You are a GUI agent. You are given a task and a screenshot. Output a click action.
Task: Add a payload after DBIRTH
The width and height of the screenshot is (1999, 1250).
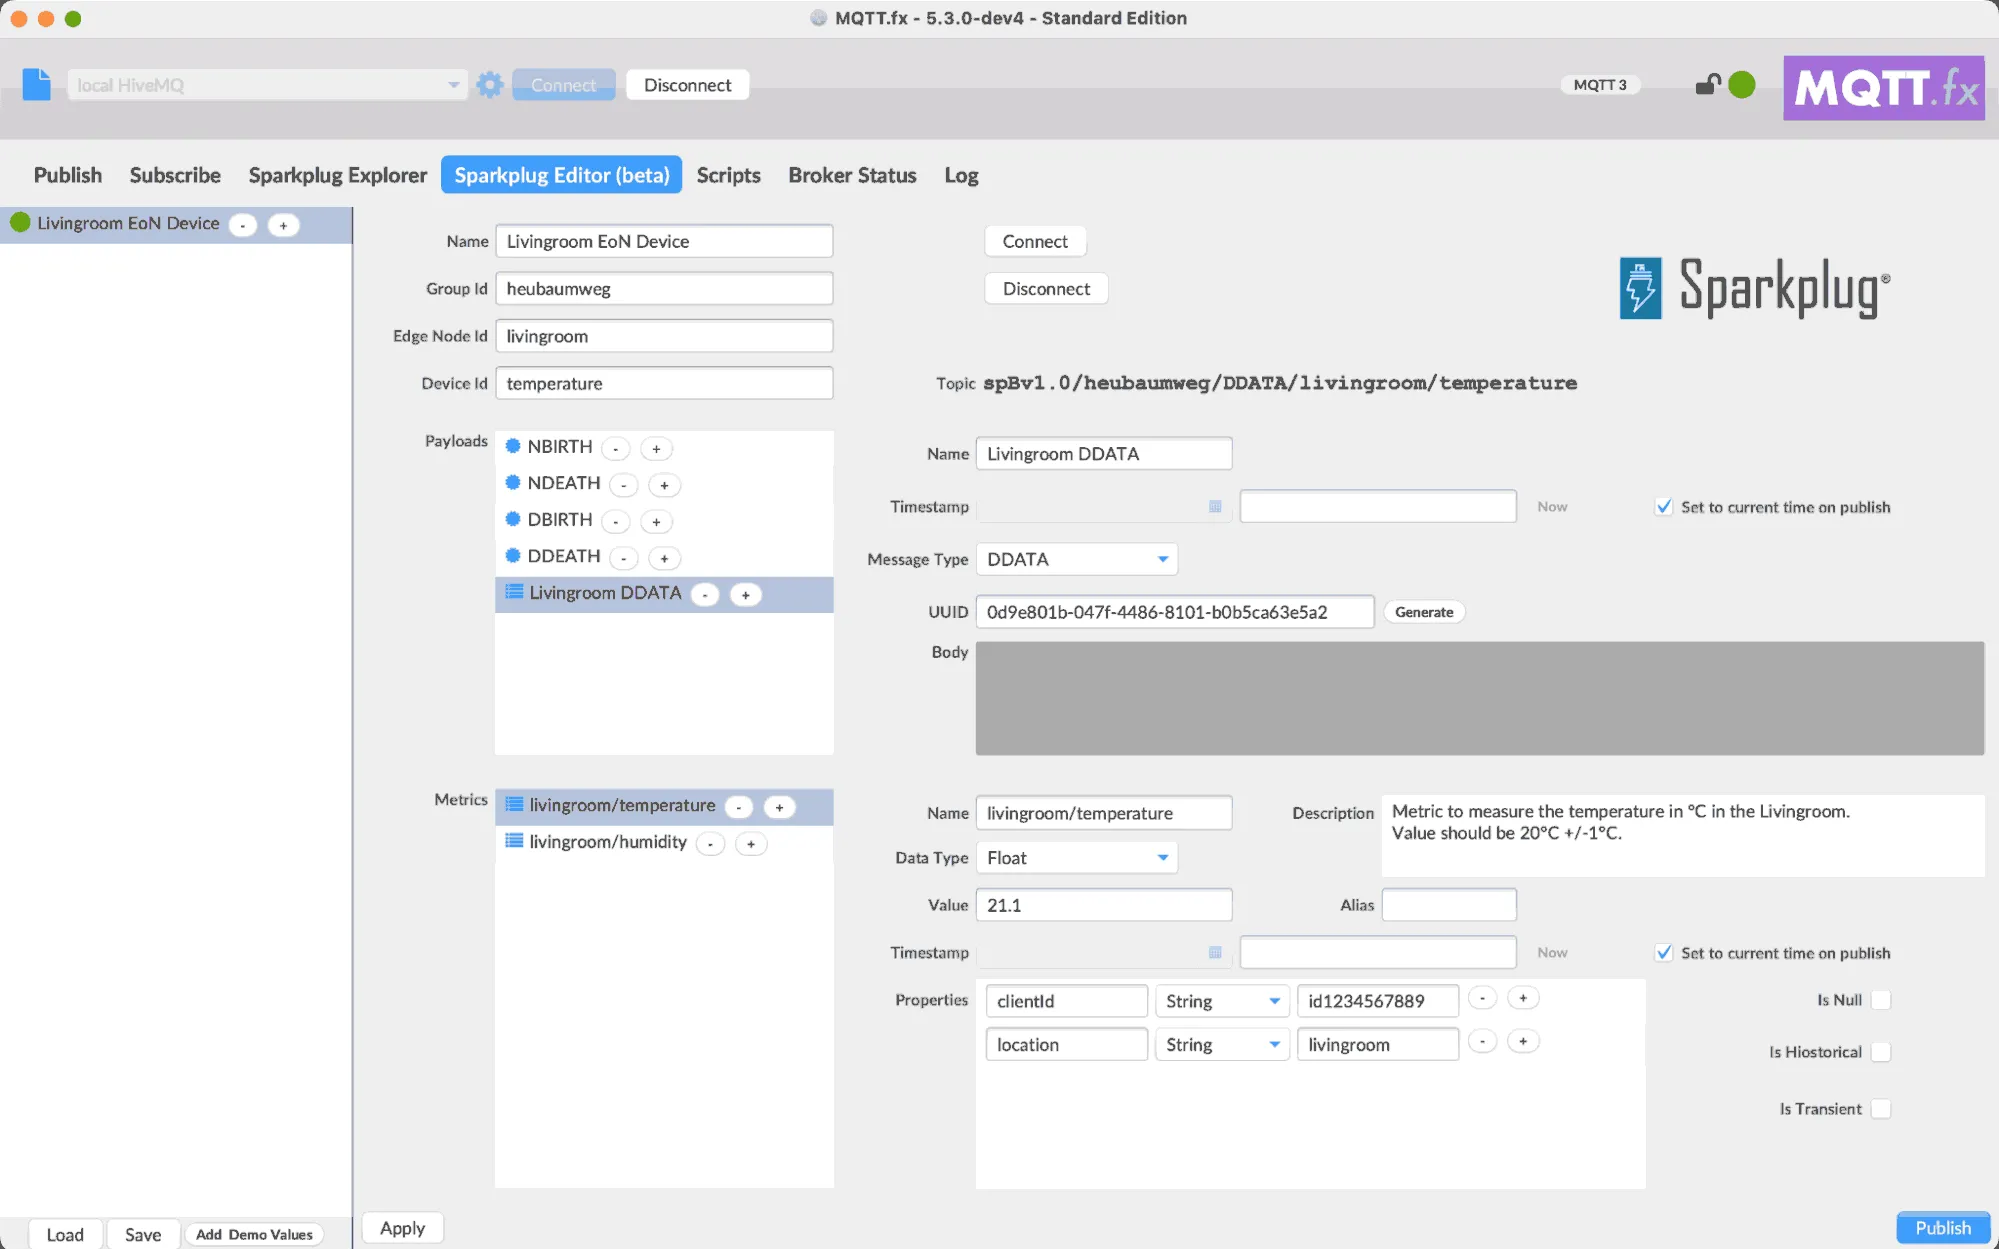(656, 522)
